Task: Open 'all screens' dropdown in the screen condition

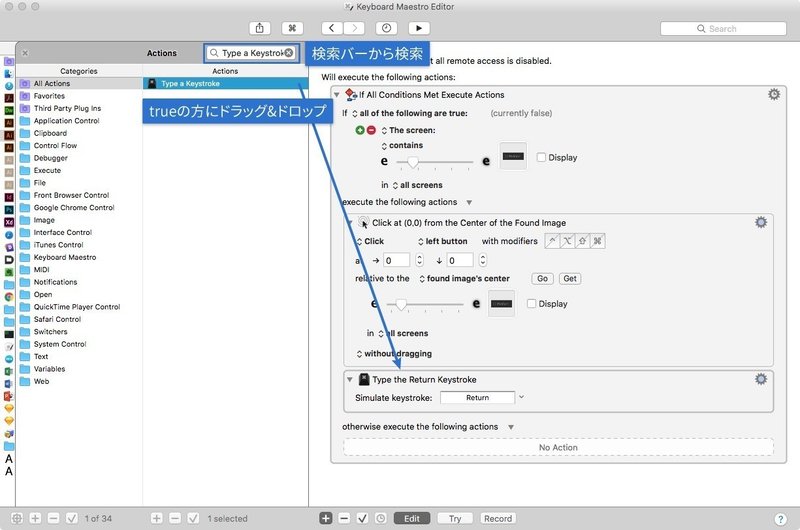Action: (x=417, y=185)
